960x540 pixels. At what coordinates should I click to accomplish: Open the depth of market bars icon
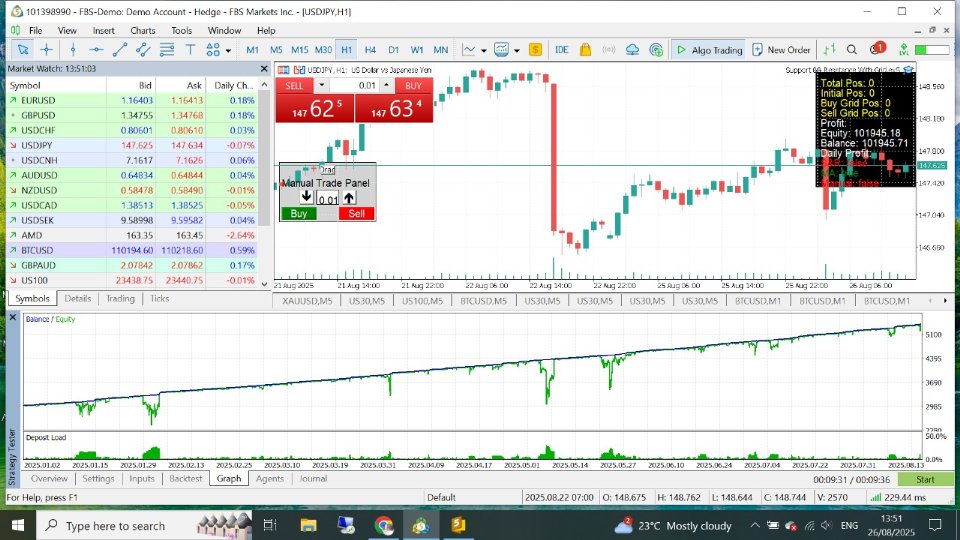(x=830, y=50)
